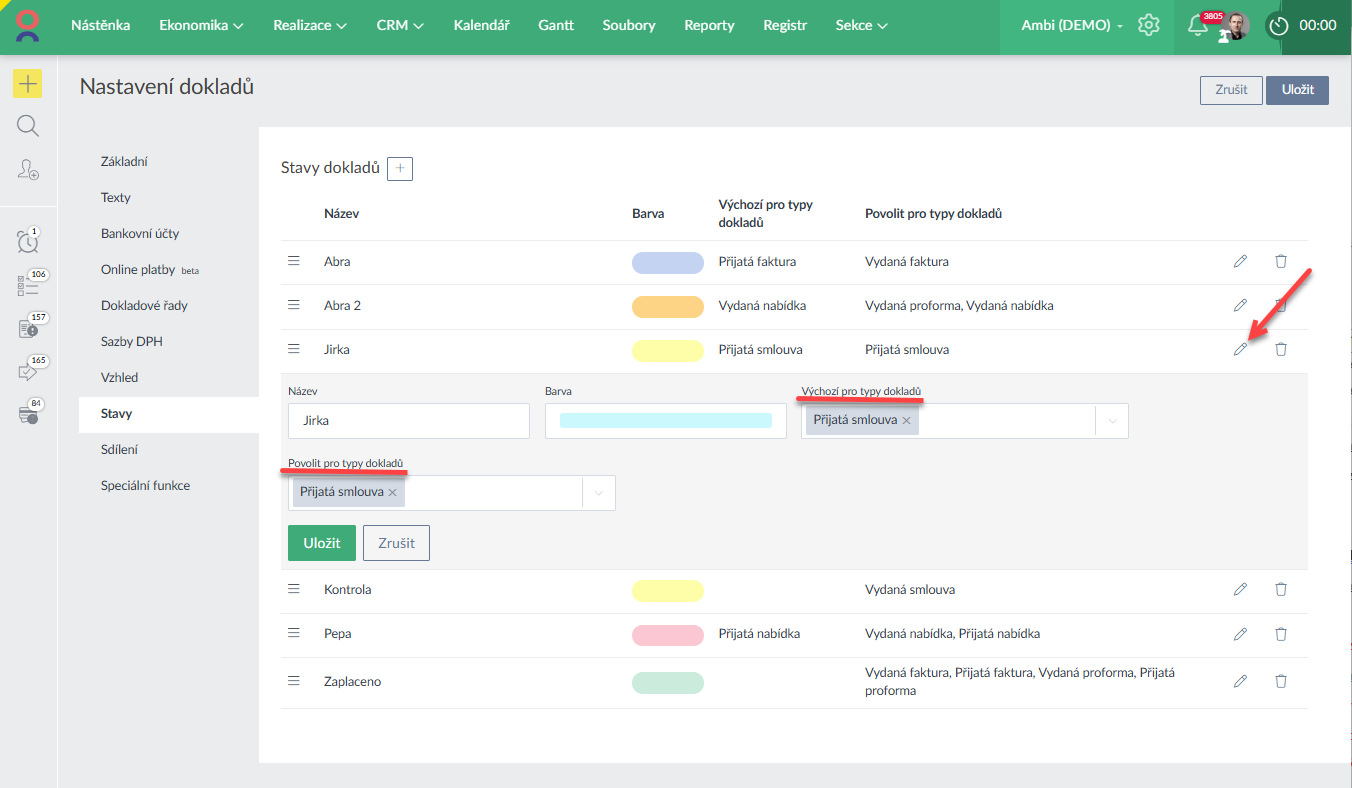Expand the Povolit pro typy dokladů dropdown
This screenshot has width=1352, height=788.
coord(599,493)
